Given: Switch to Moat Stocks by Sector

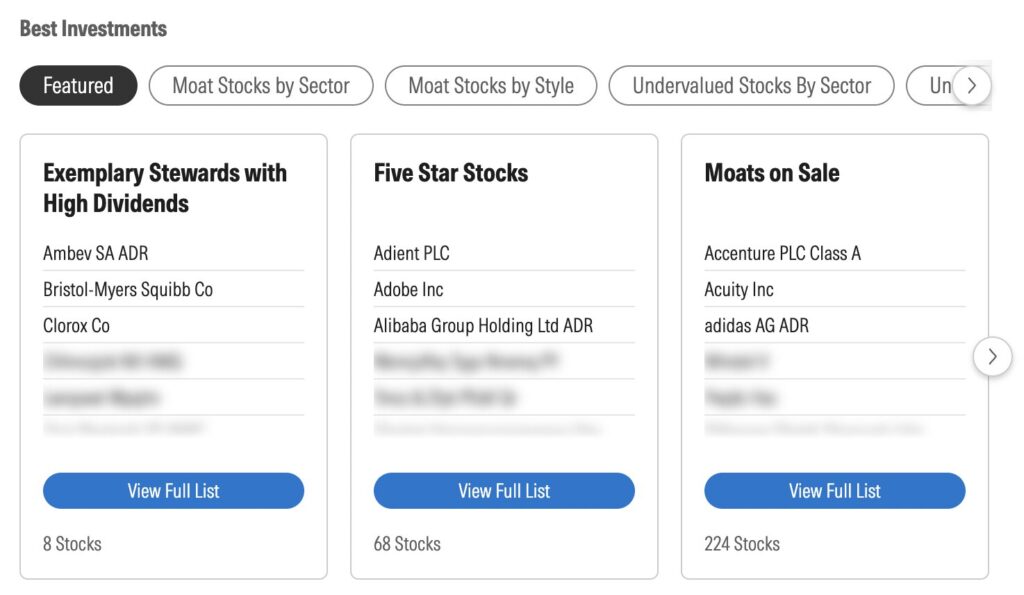Looking at the screenshot, I should pos(261,86).
